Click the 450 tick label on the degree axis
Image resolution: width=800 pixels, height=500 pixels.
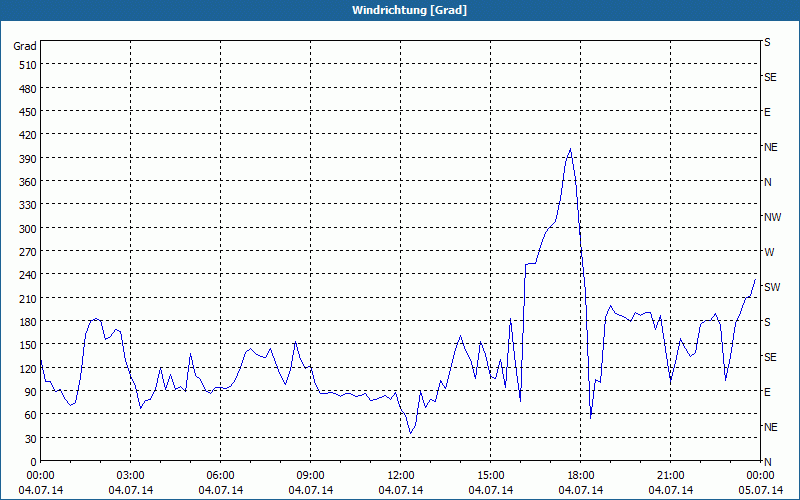(28, 112)
